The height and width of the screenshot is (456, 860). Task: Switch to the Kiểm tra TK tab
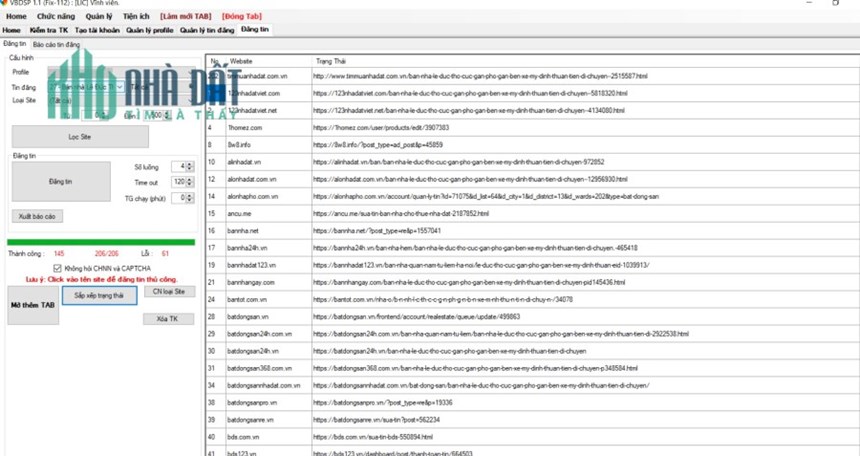(x=49, y=30)
